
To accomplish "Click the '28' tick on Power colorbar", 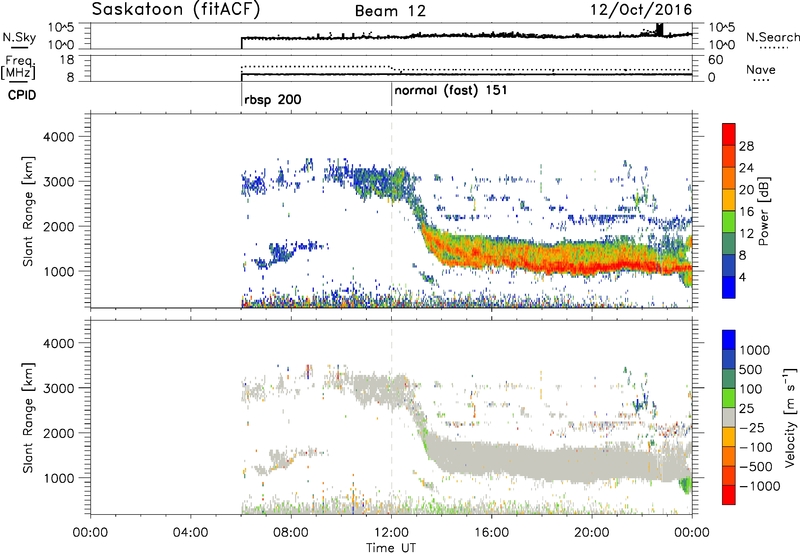I will click(x=746, y=146).
